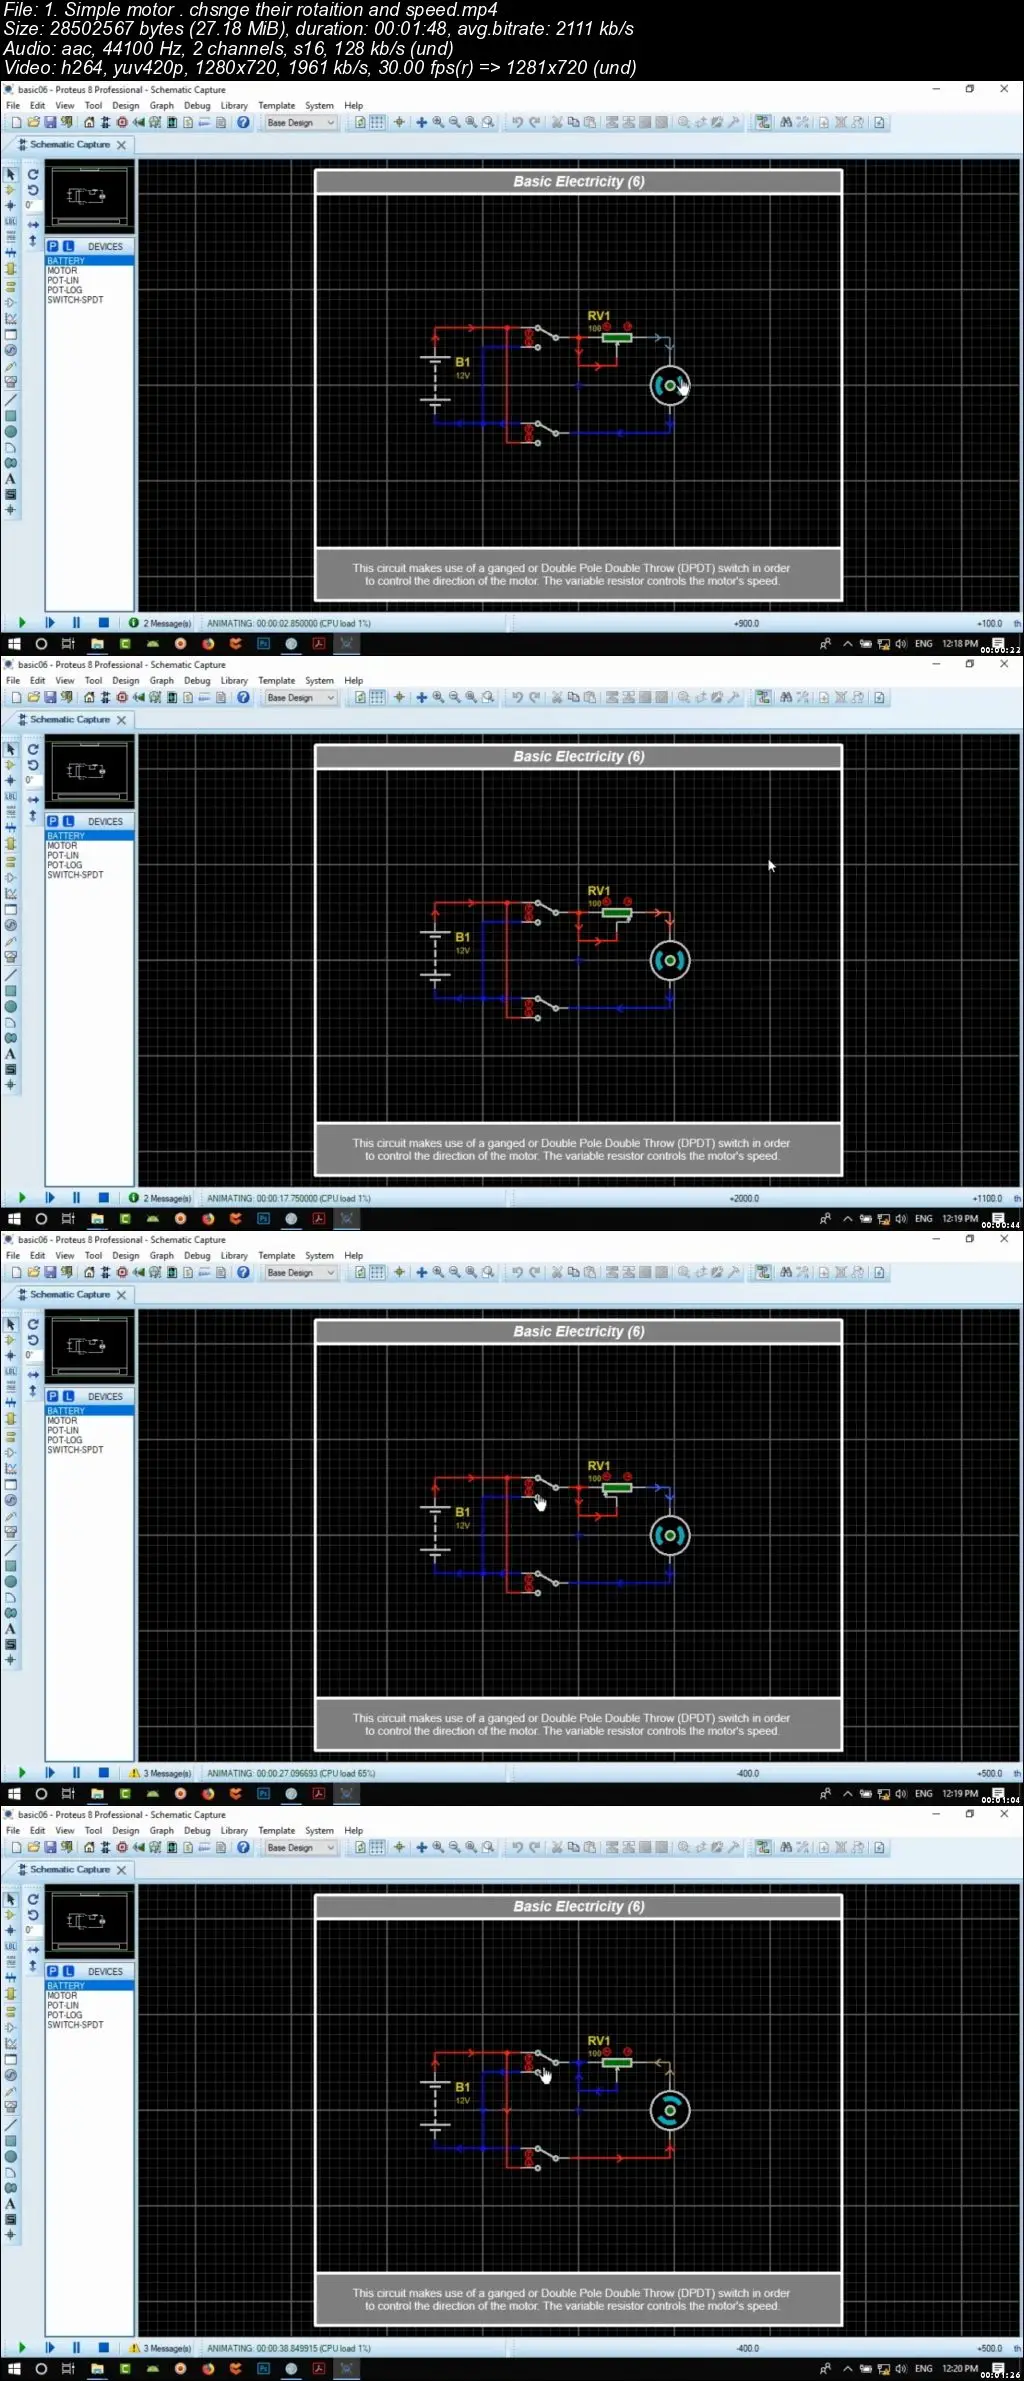This screenshot has width=1024, height=2381.
Task: Expand the Base Design dropdown in third frame
Action: point(331,1273)
